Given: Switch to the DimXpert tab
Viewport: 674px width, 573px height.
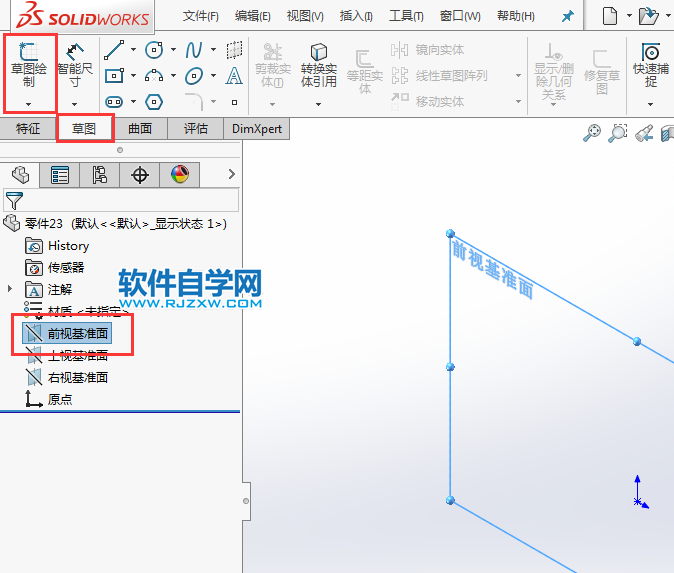Looking at the screenshot, I should coord(257,129).
